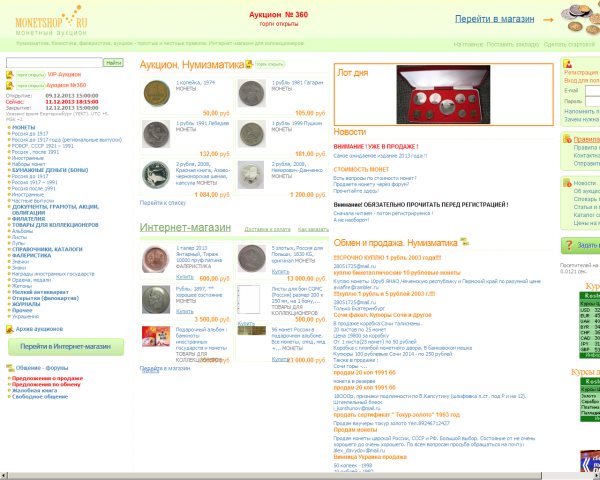The height and width of the screenshot is (480, 600).
Task: Open the Лот дня coin set photo
Action: click(x=443, y=94)
